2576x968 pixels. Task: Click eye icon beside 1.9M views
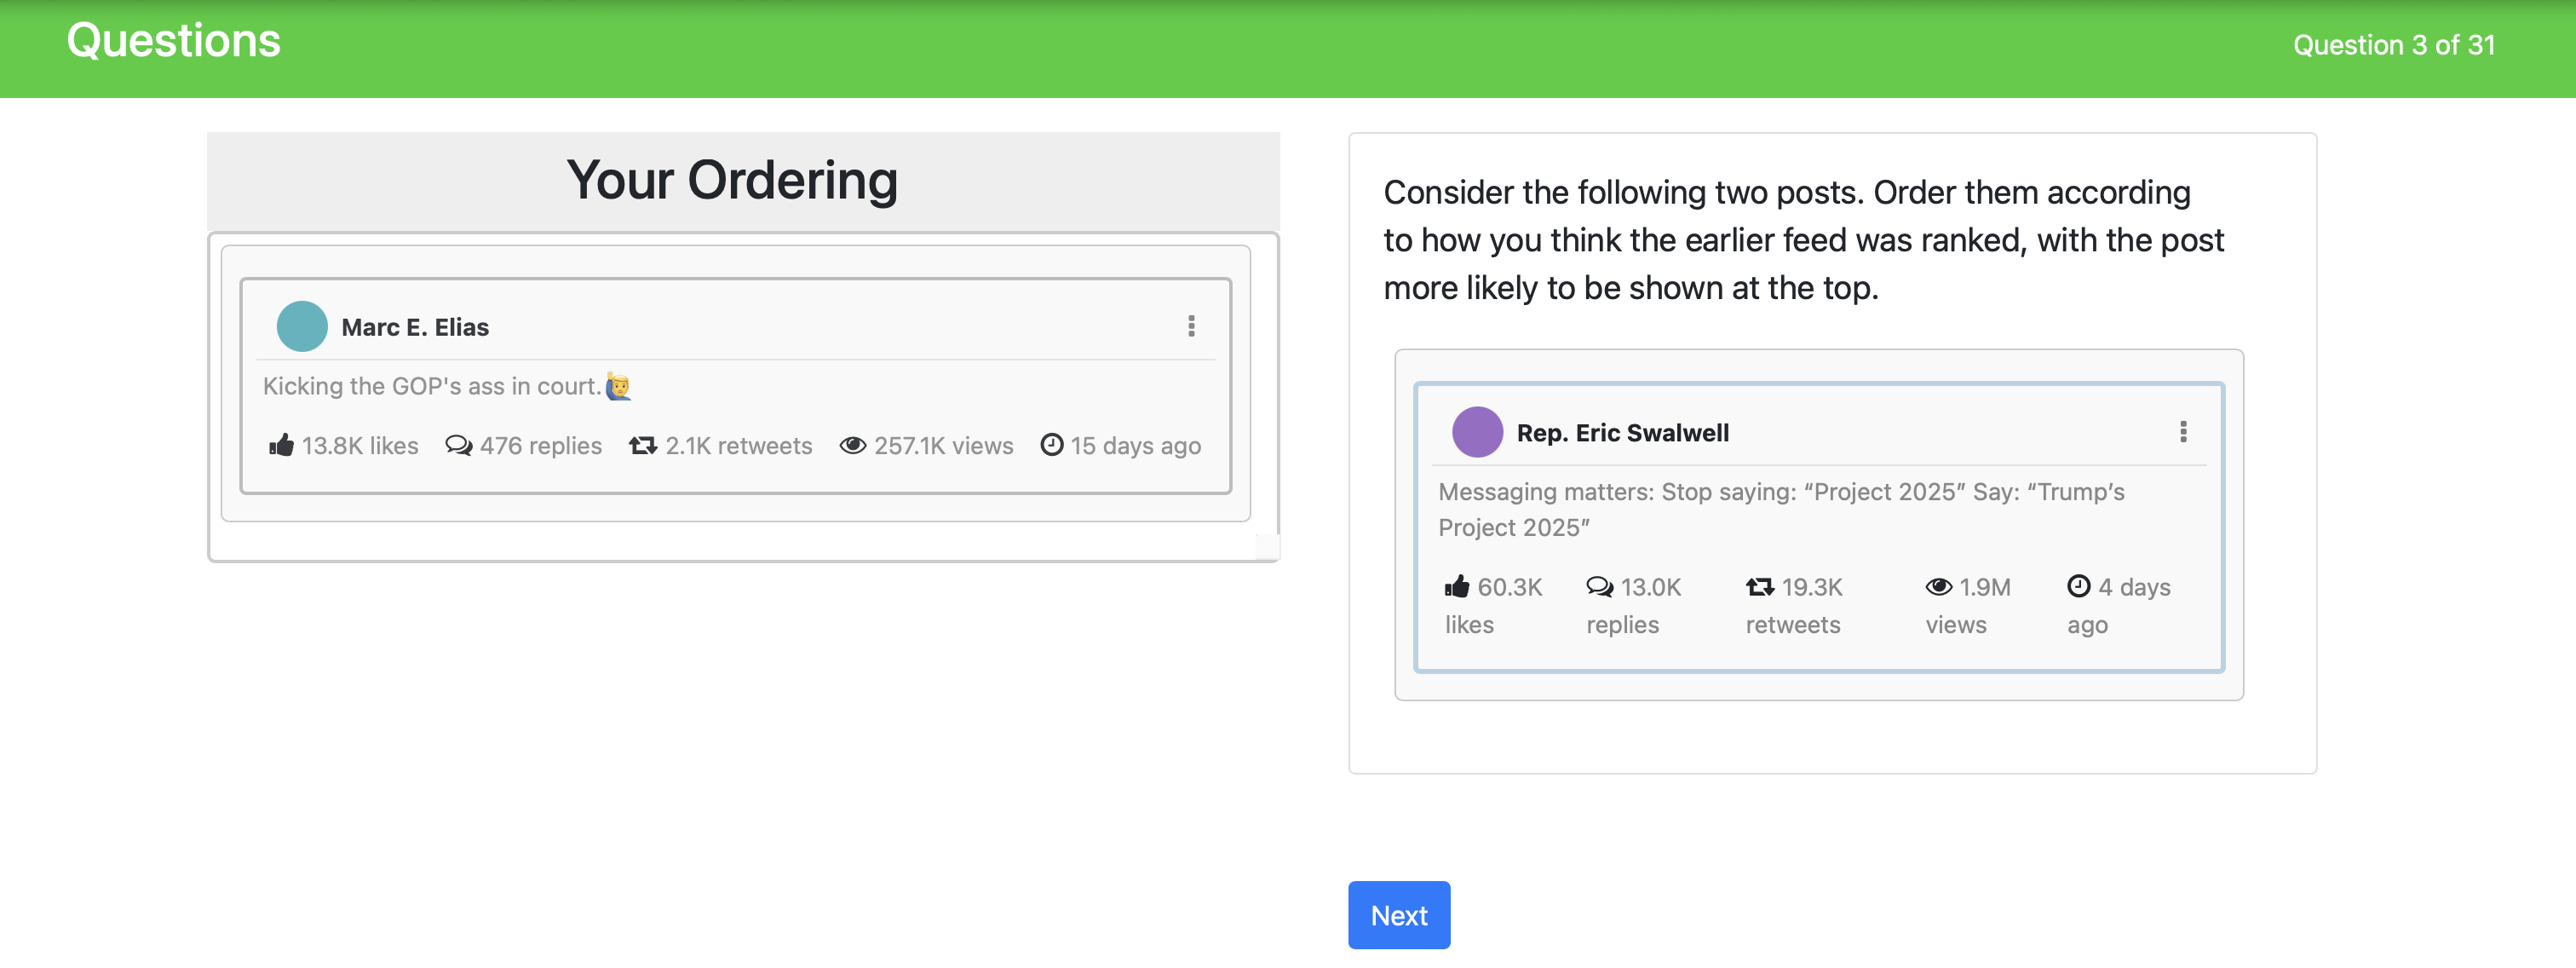pos(1939,587)
